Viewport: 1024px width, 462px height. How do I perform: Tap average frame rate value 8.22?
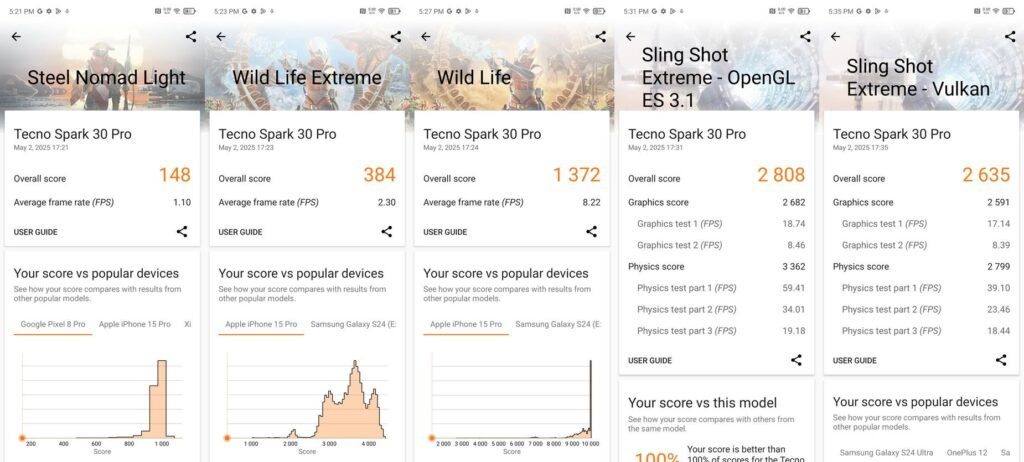point(591,203)
